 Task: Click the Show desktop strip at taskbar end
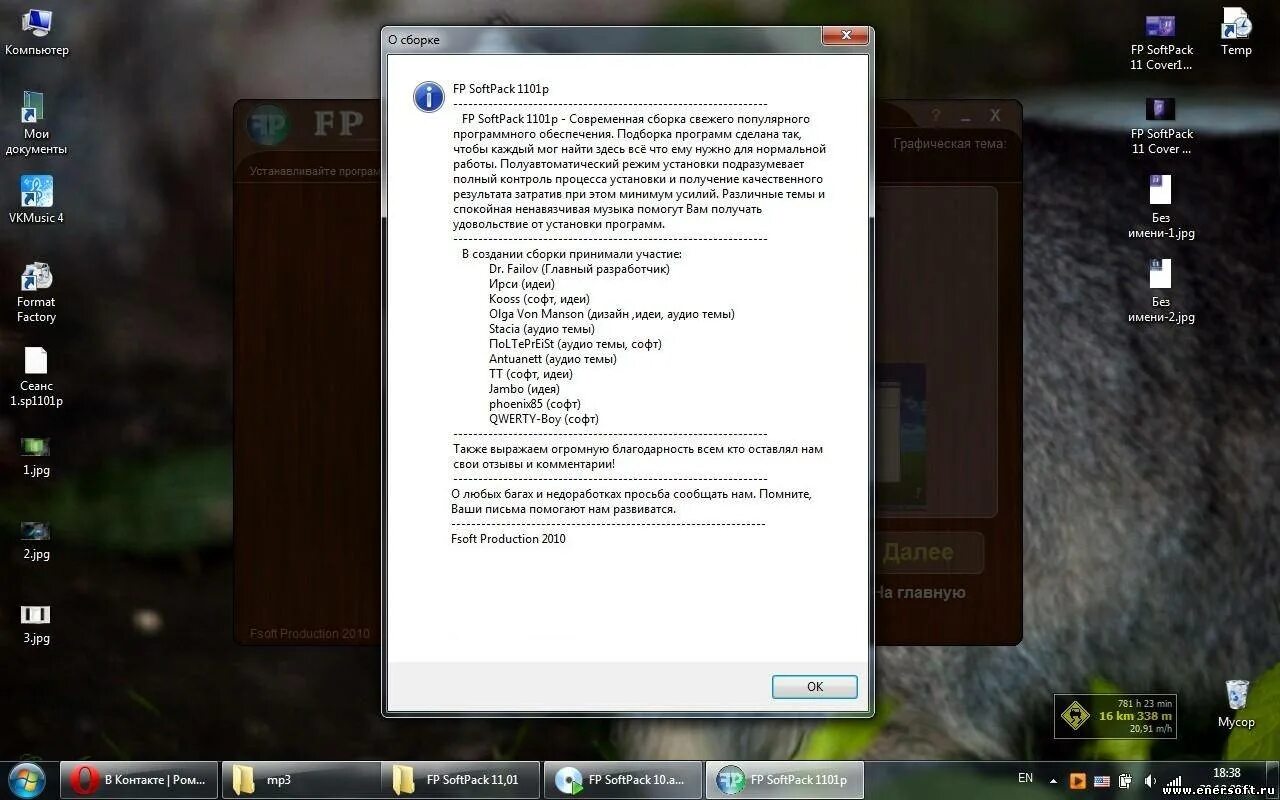click(x=1273, y=780)
